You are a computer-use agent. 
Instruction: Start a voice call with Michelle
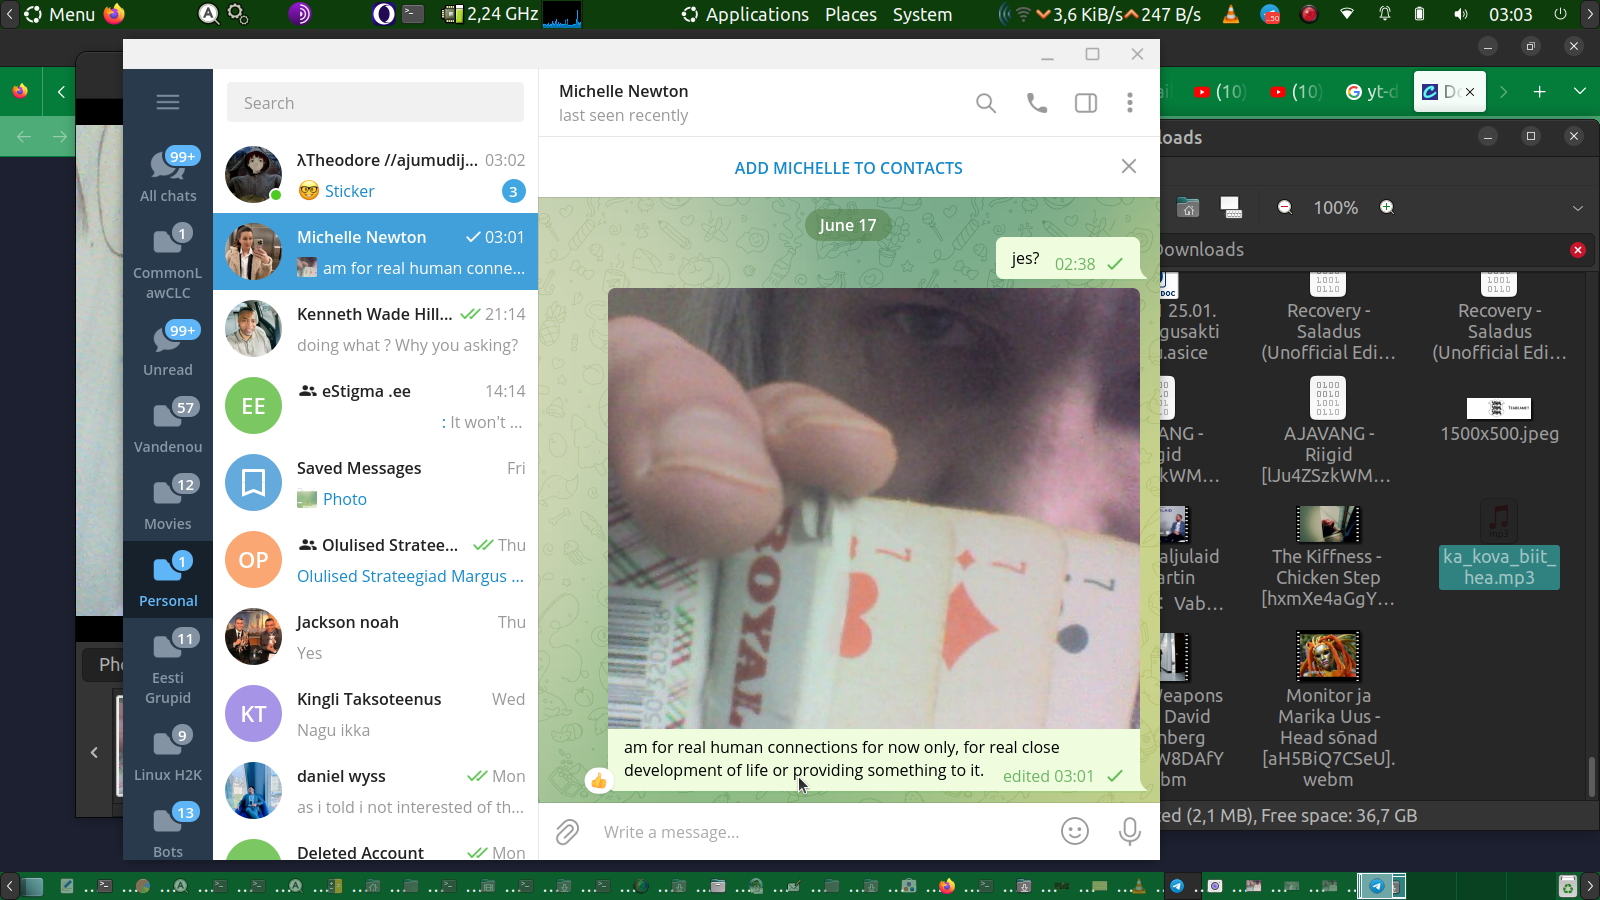(1037, 103)
